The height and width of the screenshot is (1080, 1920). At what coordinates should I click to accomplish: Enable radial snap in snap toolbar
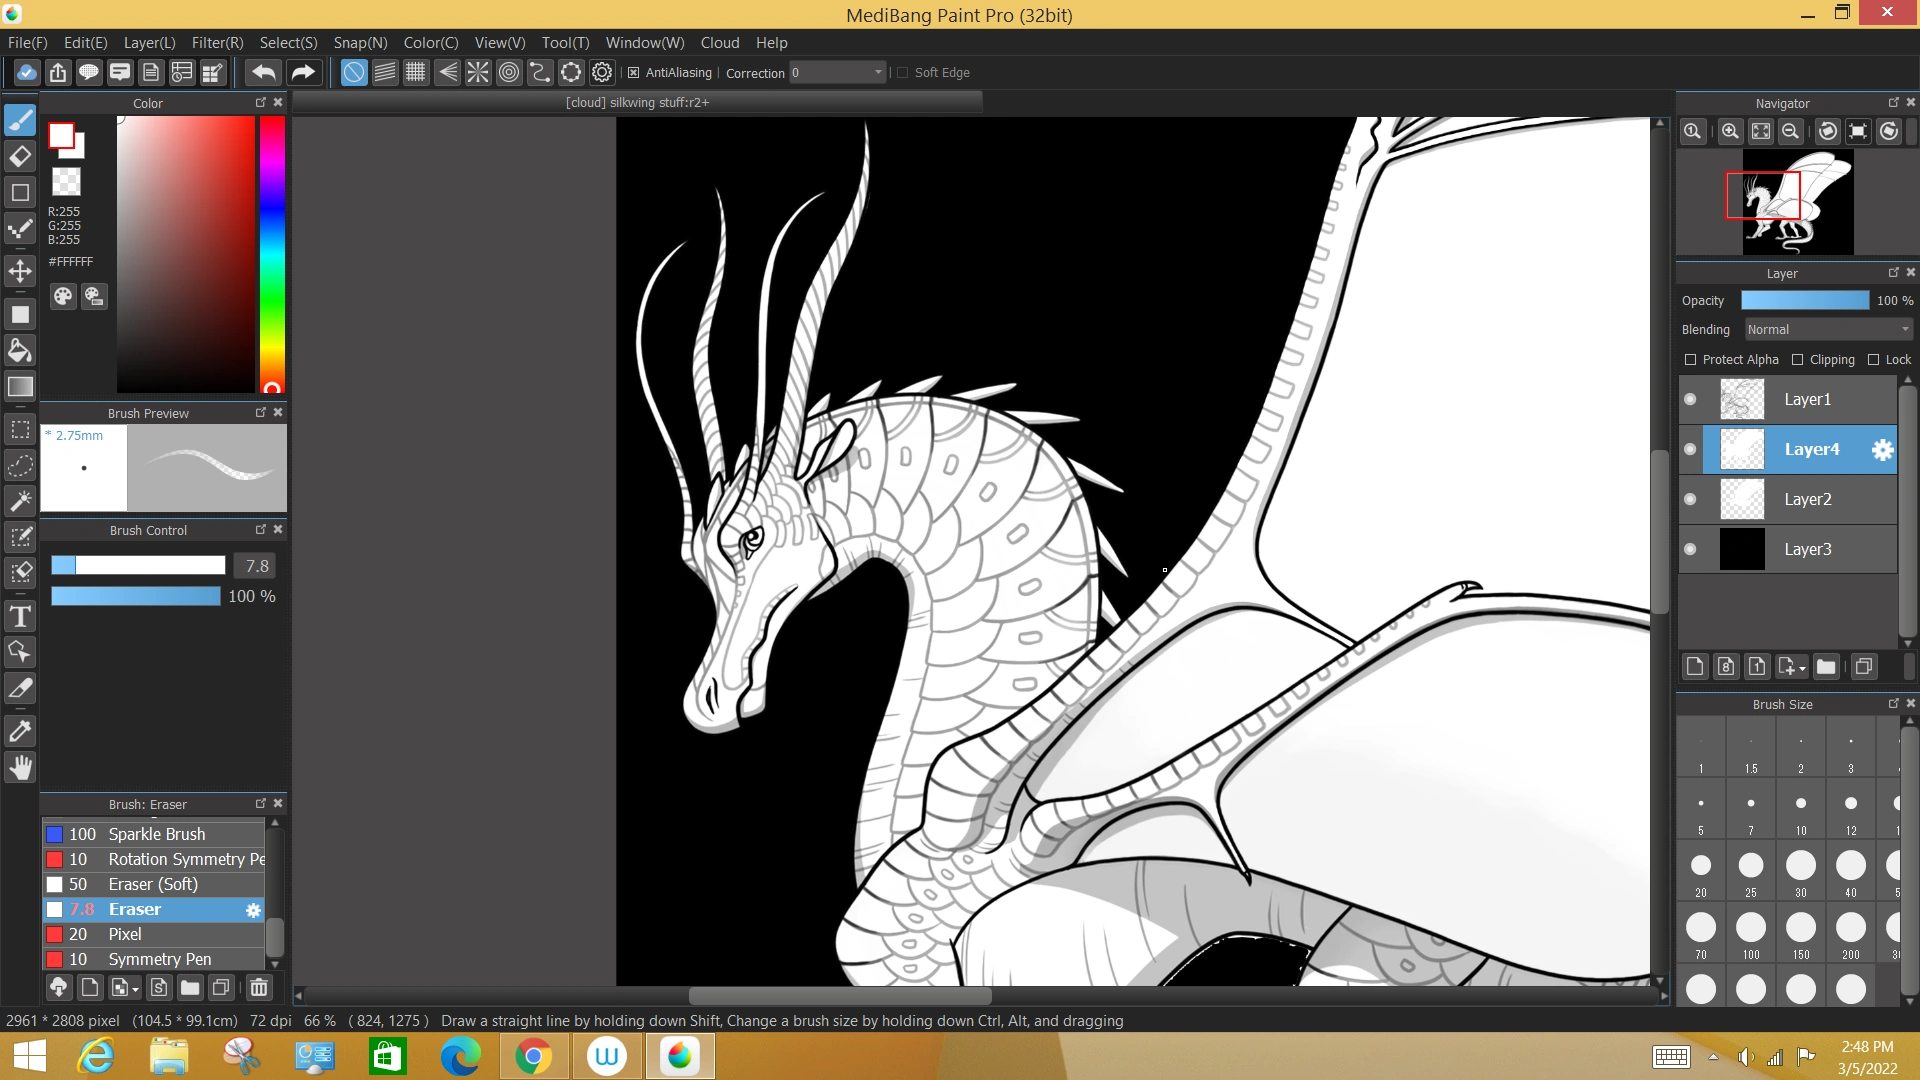478,72
